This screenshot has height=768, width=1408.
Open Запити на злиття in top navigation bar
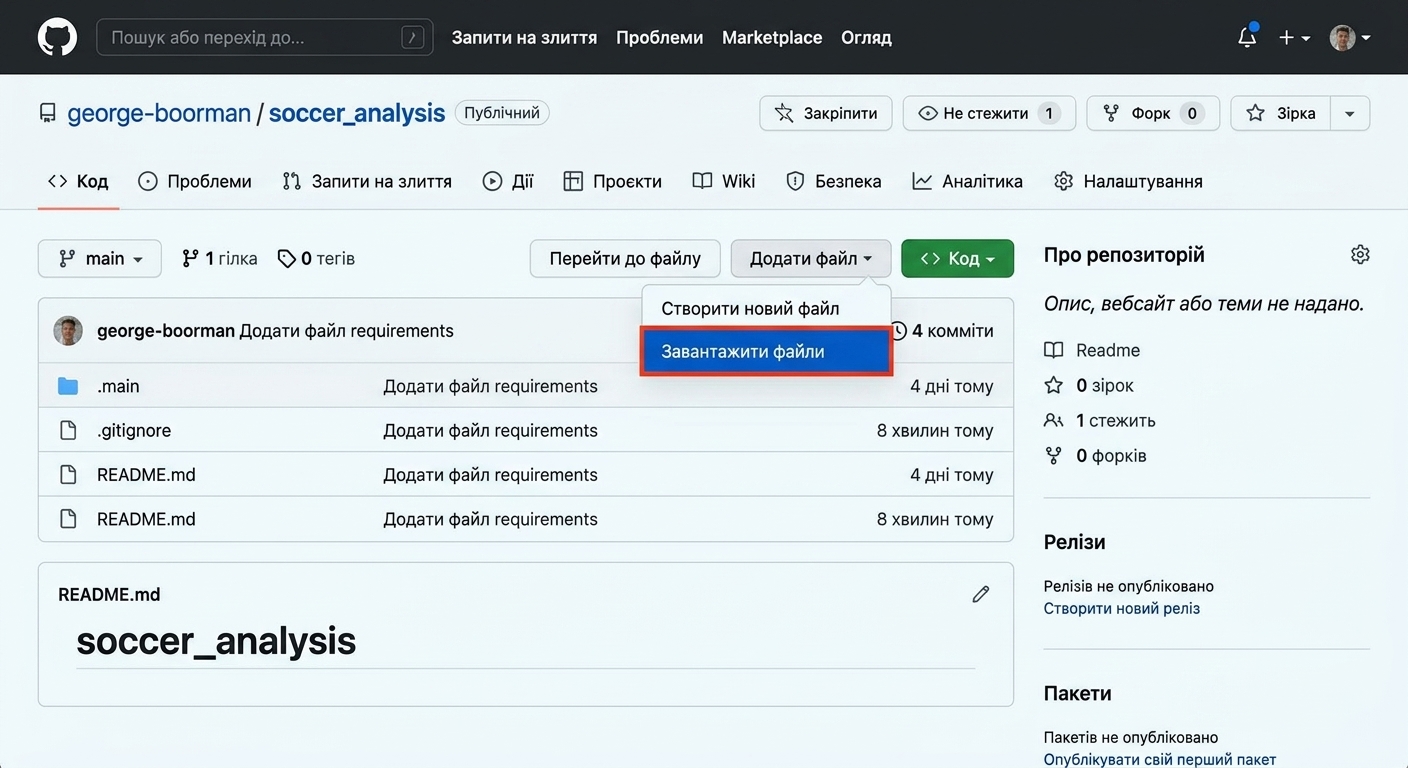point(524,37)
